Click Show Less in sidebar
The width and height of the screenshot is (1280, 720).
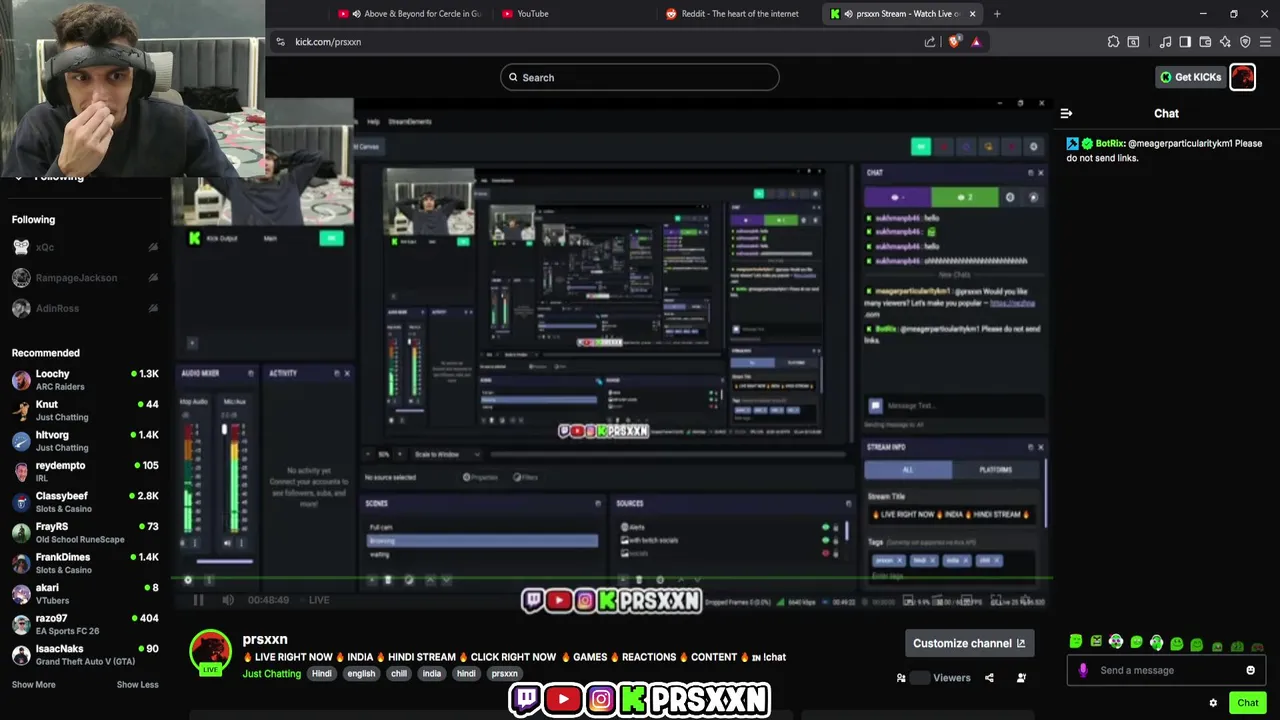point(137,684)
